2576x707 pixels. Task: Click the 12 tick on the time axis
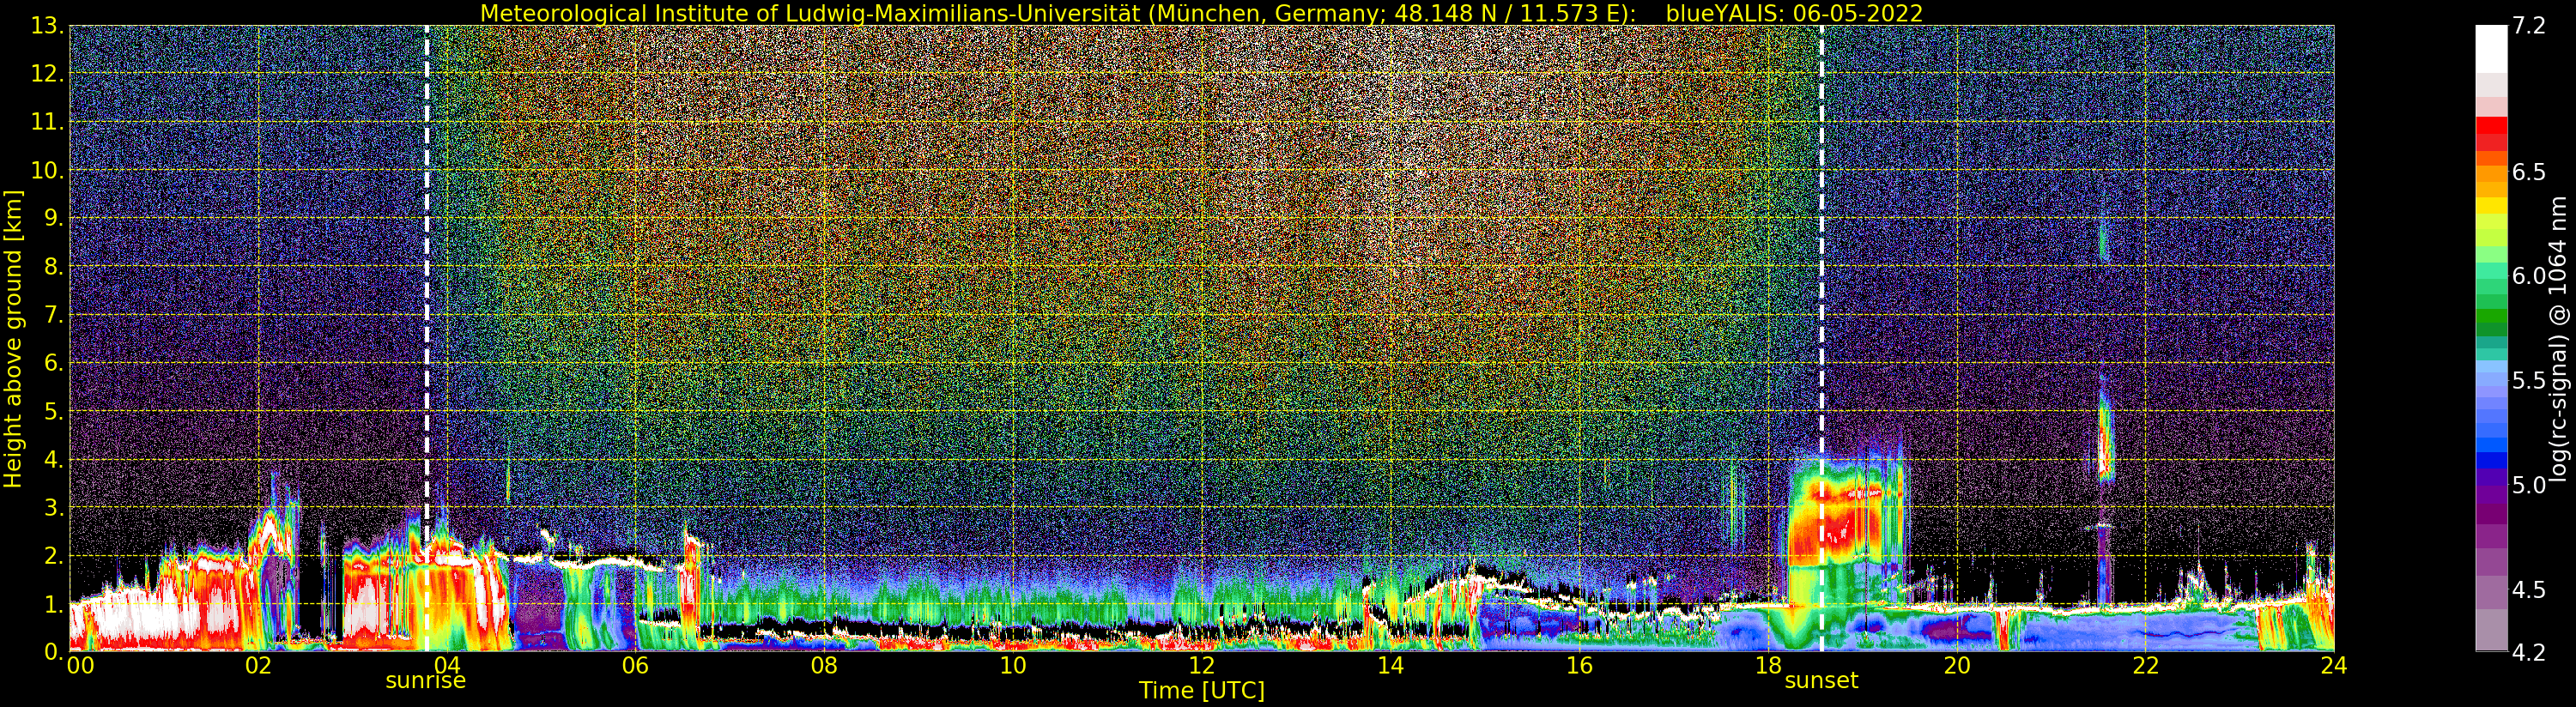tap(1201, 666)
